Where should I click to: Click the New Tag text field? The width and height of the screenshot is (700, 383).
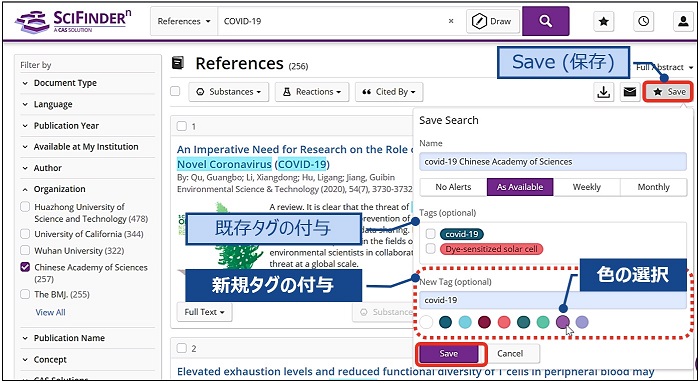click(x=553, y=300)
